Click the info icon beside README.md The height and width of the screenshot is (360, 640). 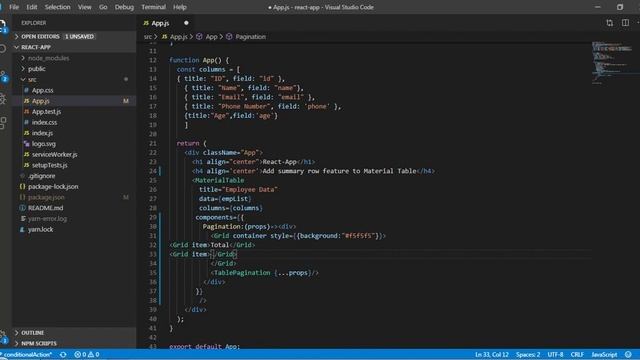pos(22,208)
